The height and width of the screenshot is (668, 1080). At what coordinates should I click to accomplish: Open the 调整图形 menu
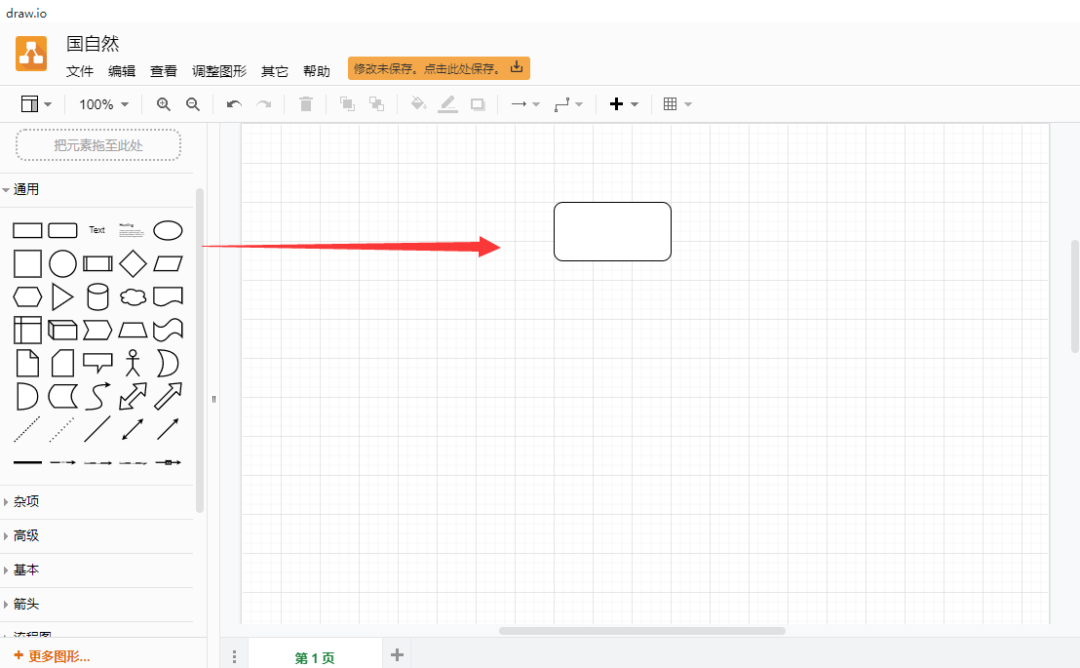point(219,71)
